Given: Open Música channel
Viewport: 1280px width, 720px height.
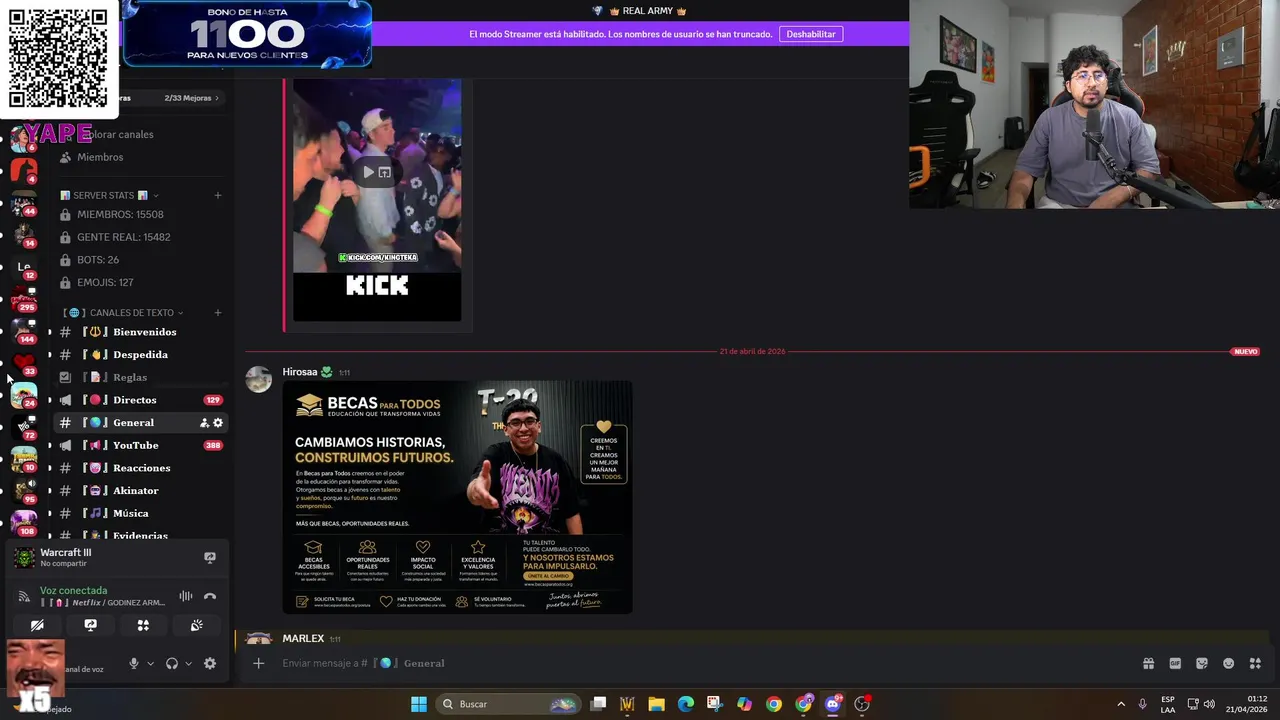Looking at the screenshot, I should pyautogui.click(x=141, y=513).
